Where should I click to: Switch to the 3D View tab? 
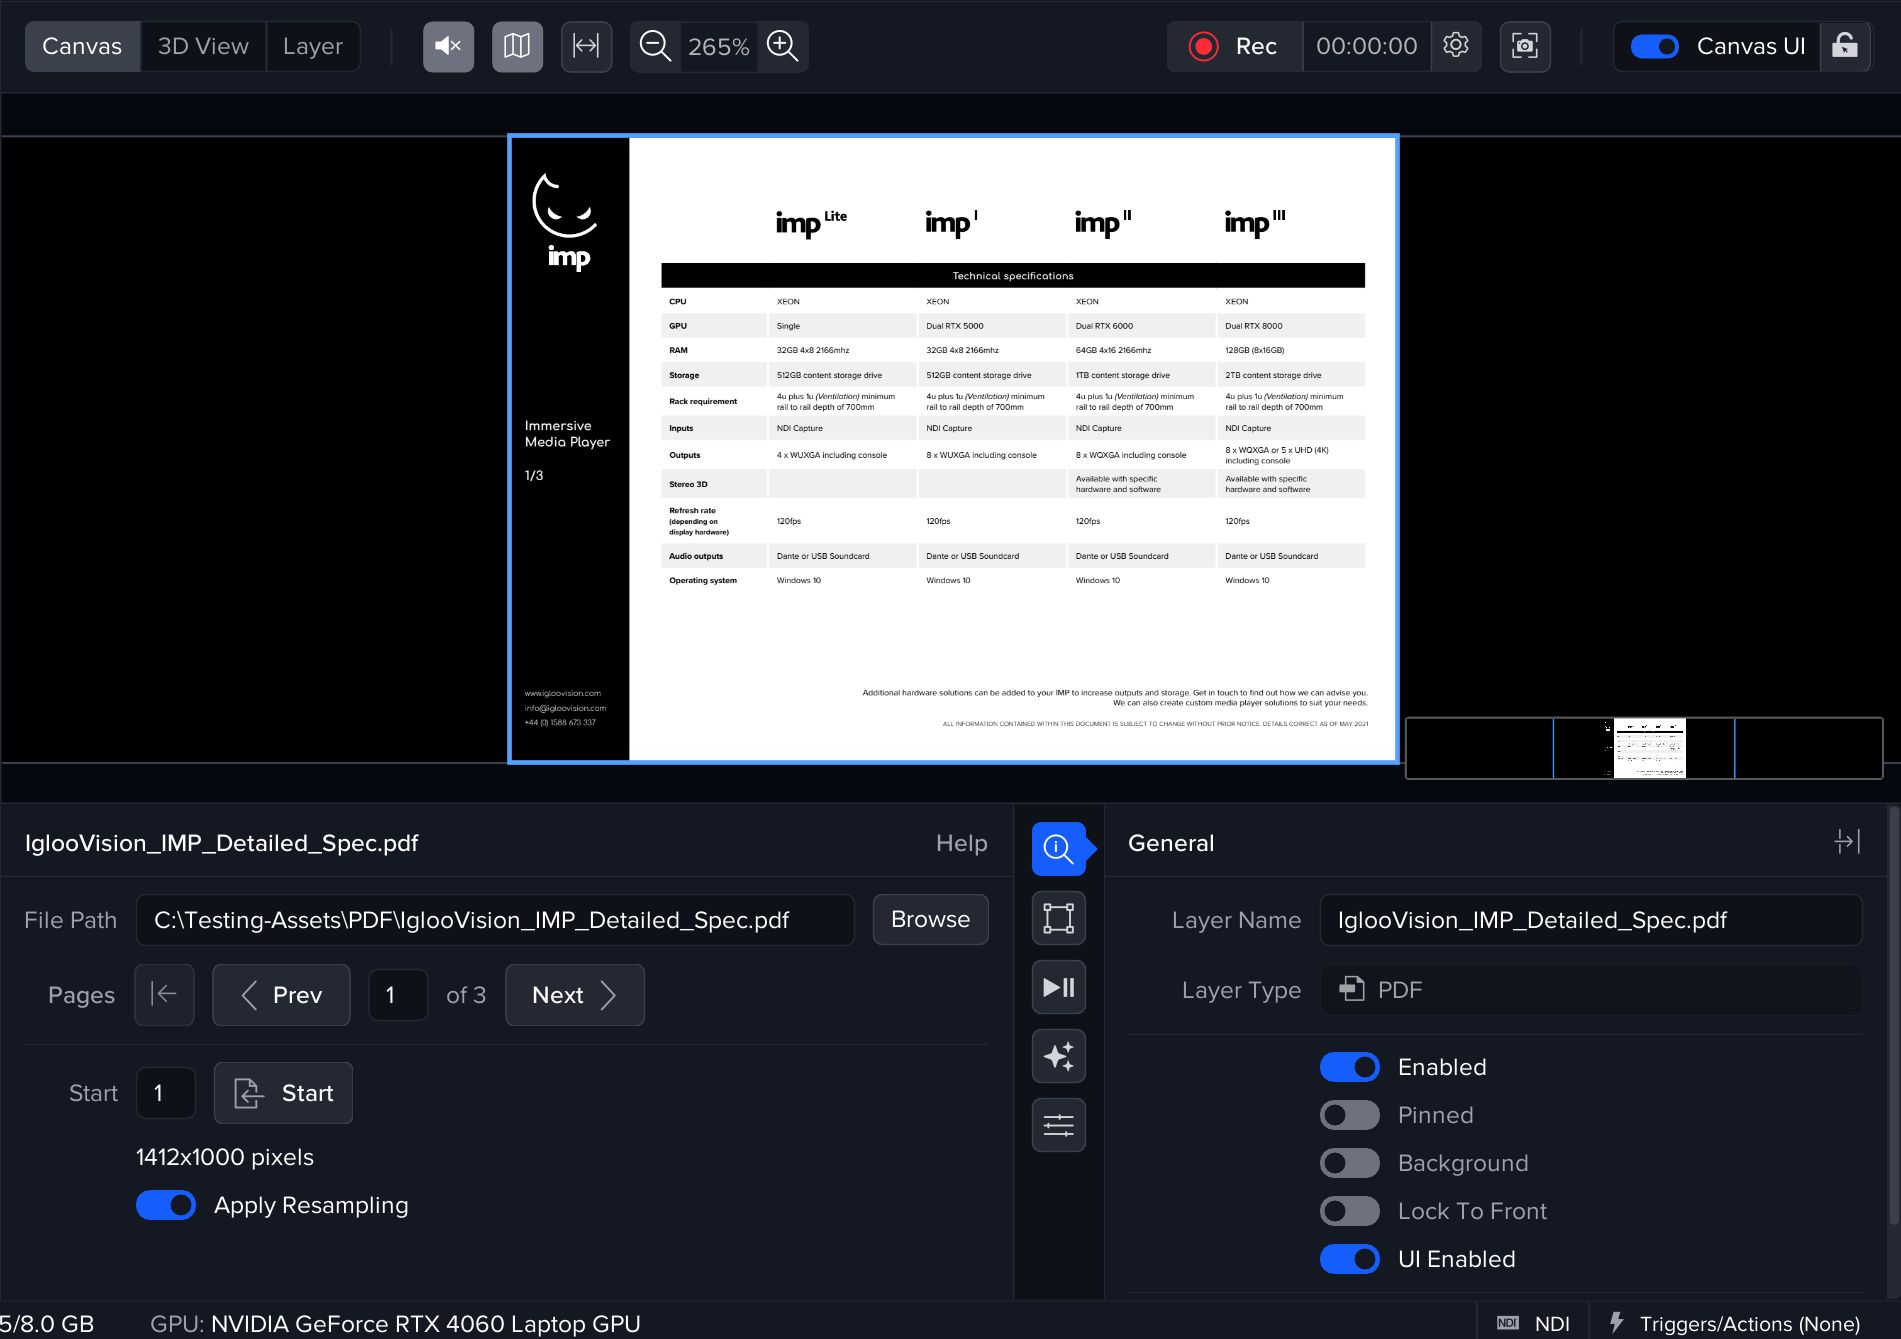[203, 46]
